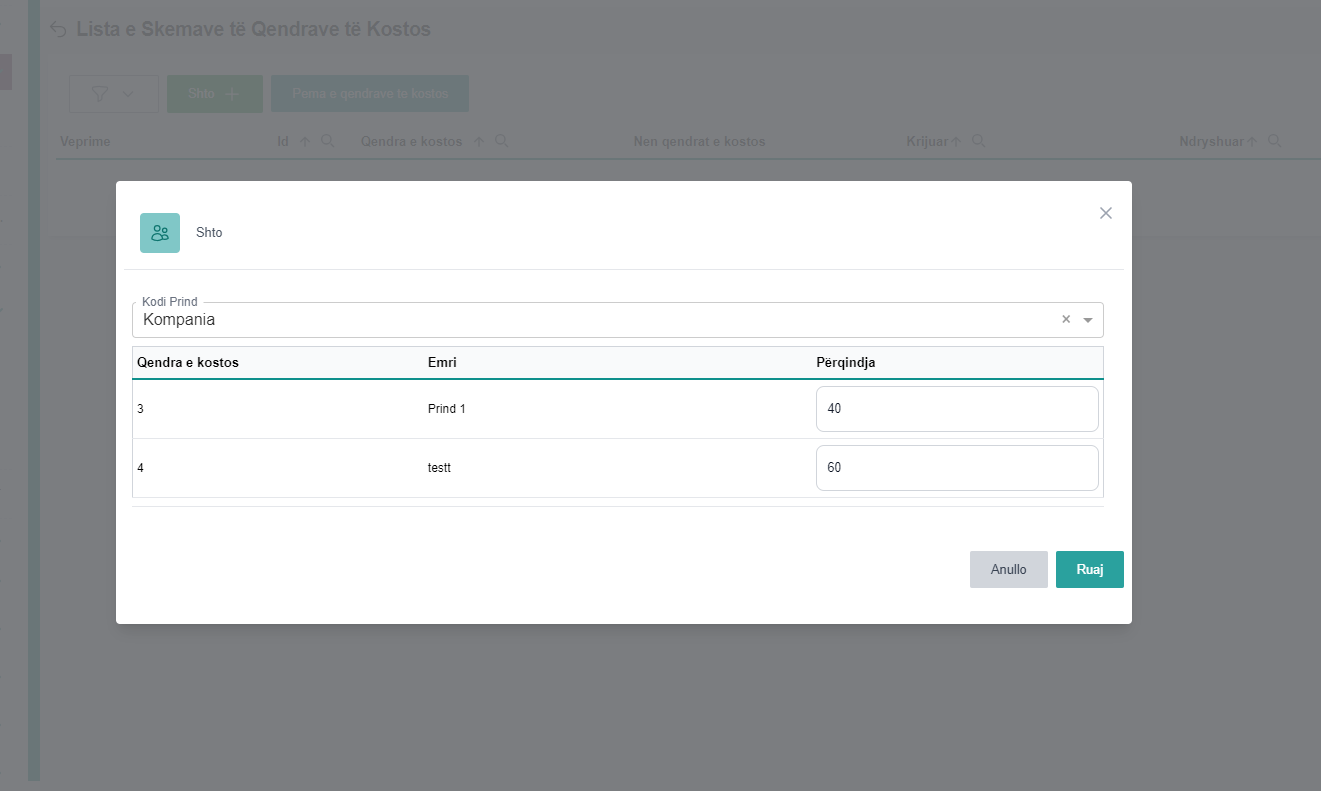The width and height of the screenshot is (1321, 791).
Task: Sort the background Qendra e kostos column arrow
Action: pos(479,142)
